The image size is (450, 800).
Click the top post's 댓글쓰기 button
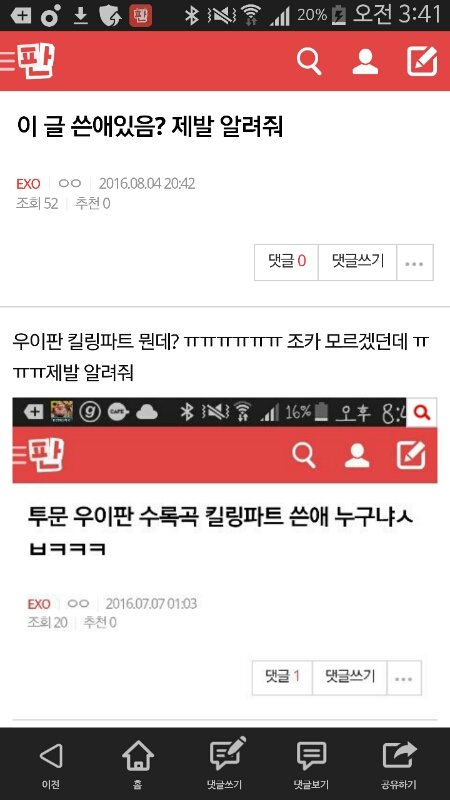(x=357, y=262)
